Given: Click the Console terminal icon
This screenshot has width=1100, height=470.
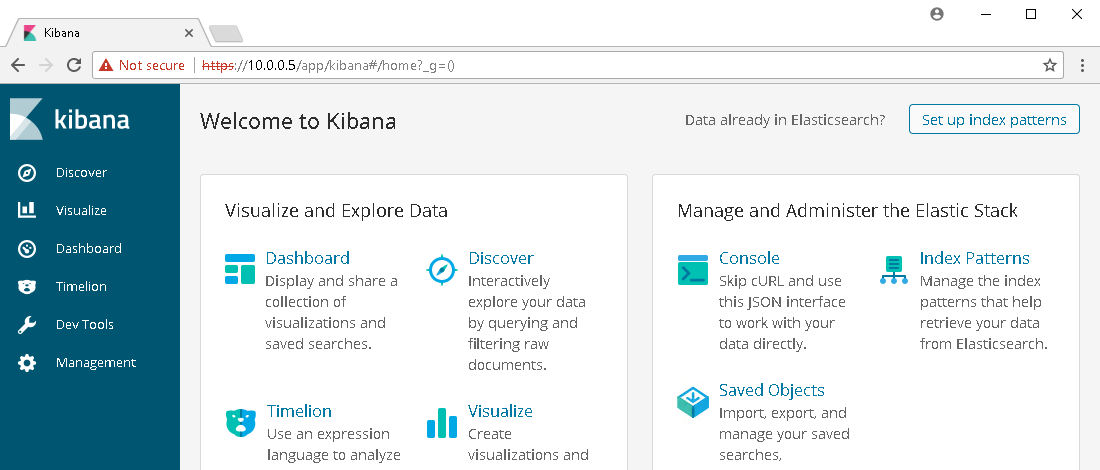Looking at the screenshot, I should [692, 269].
